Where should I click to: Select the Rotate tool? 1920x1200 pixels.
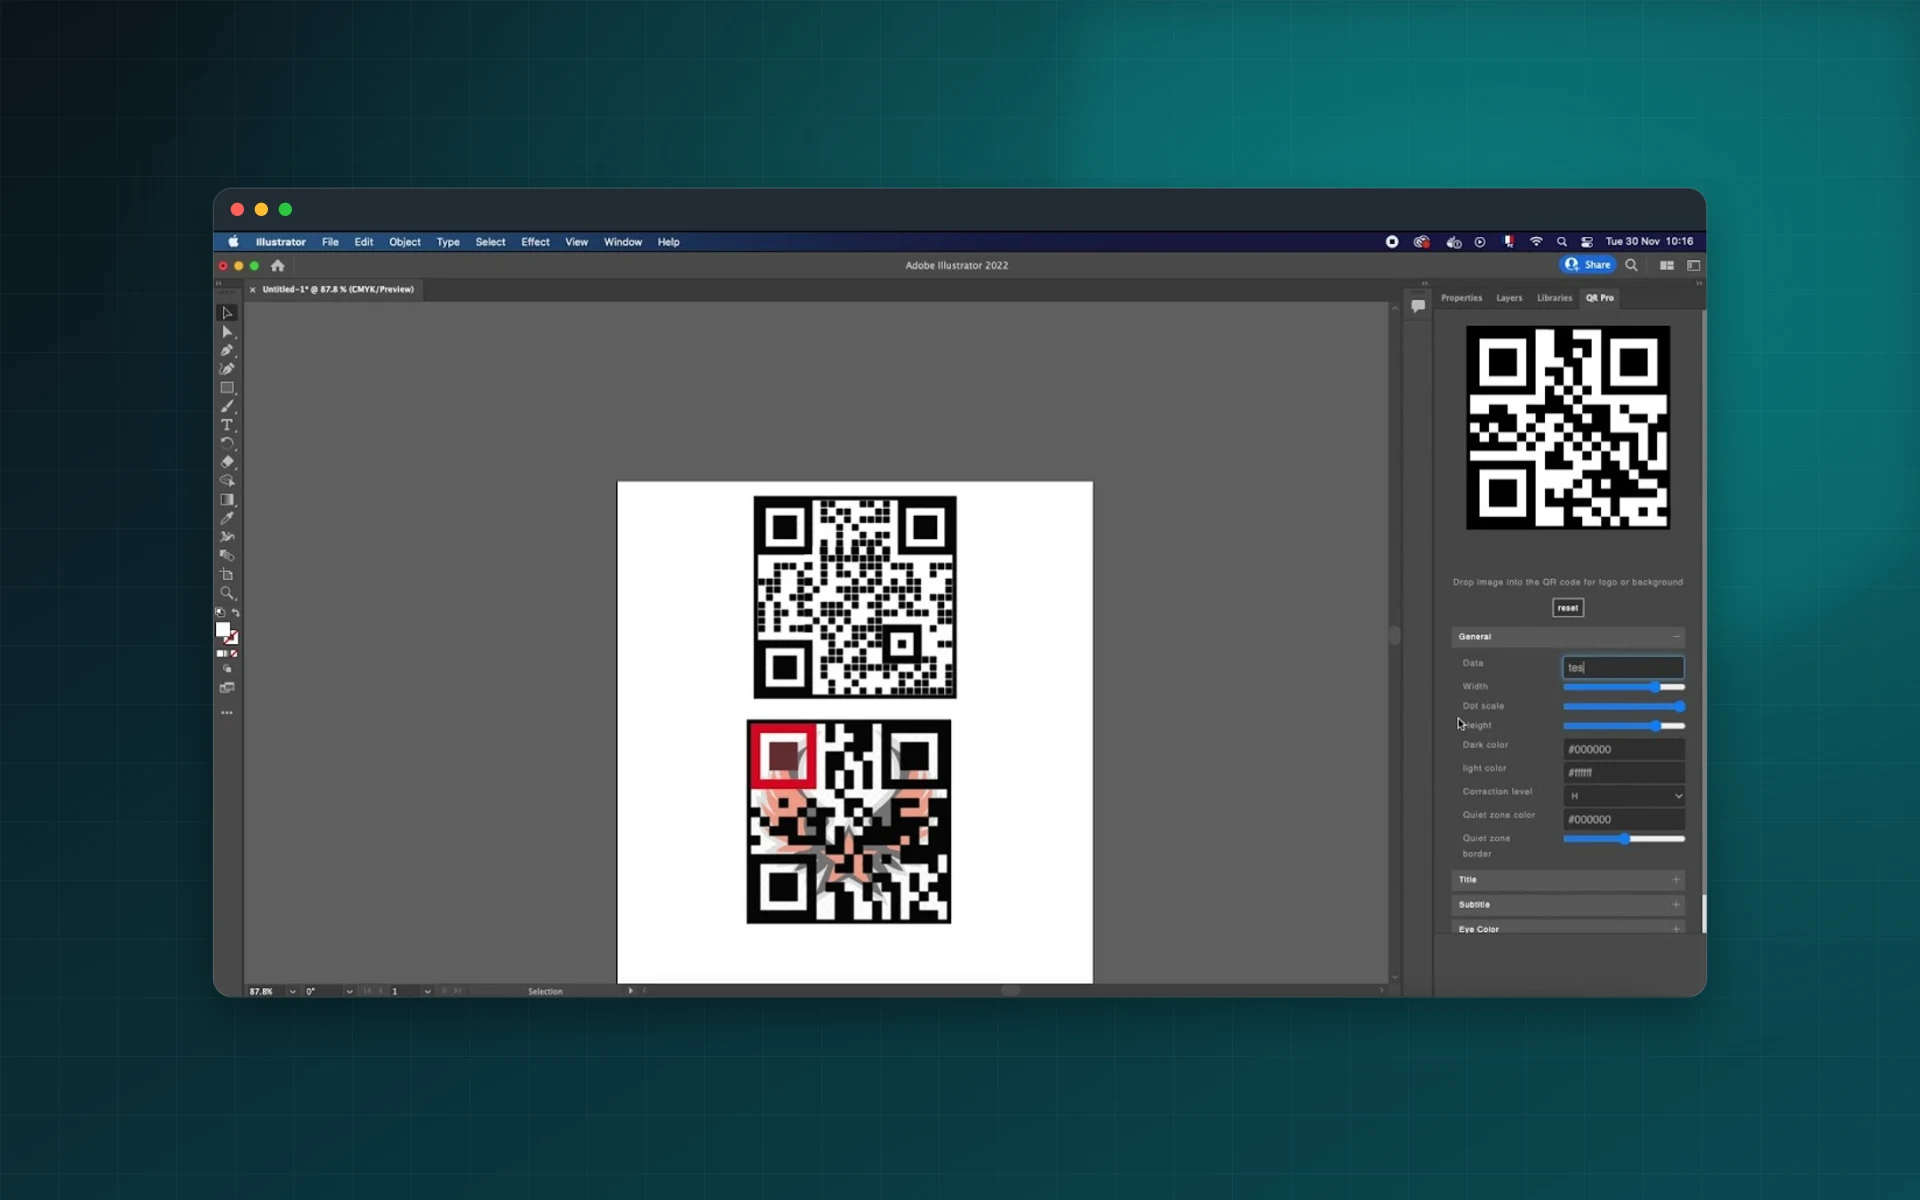pyautogui.click(x=227, y=443)
